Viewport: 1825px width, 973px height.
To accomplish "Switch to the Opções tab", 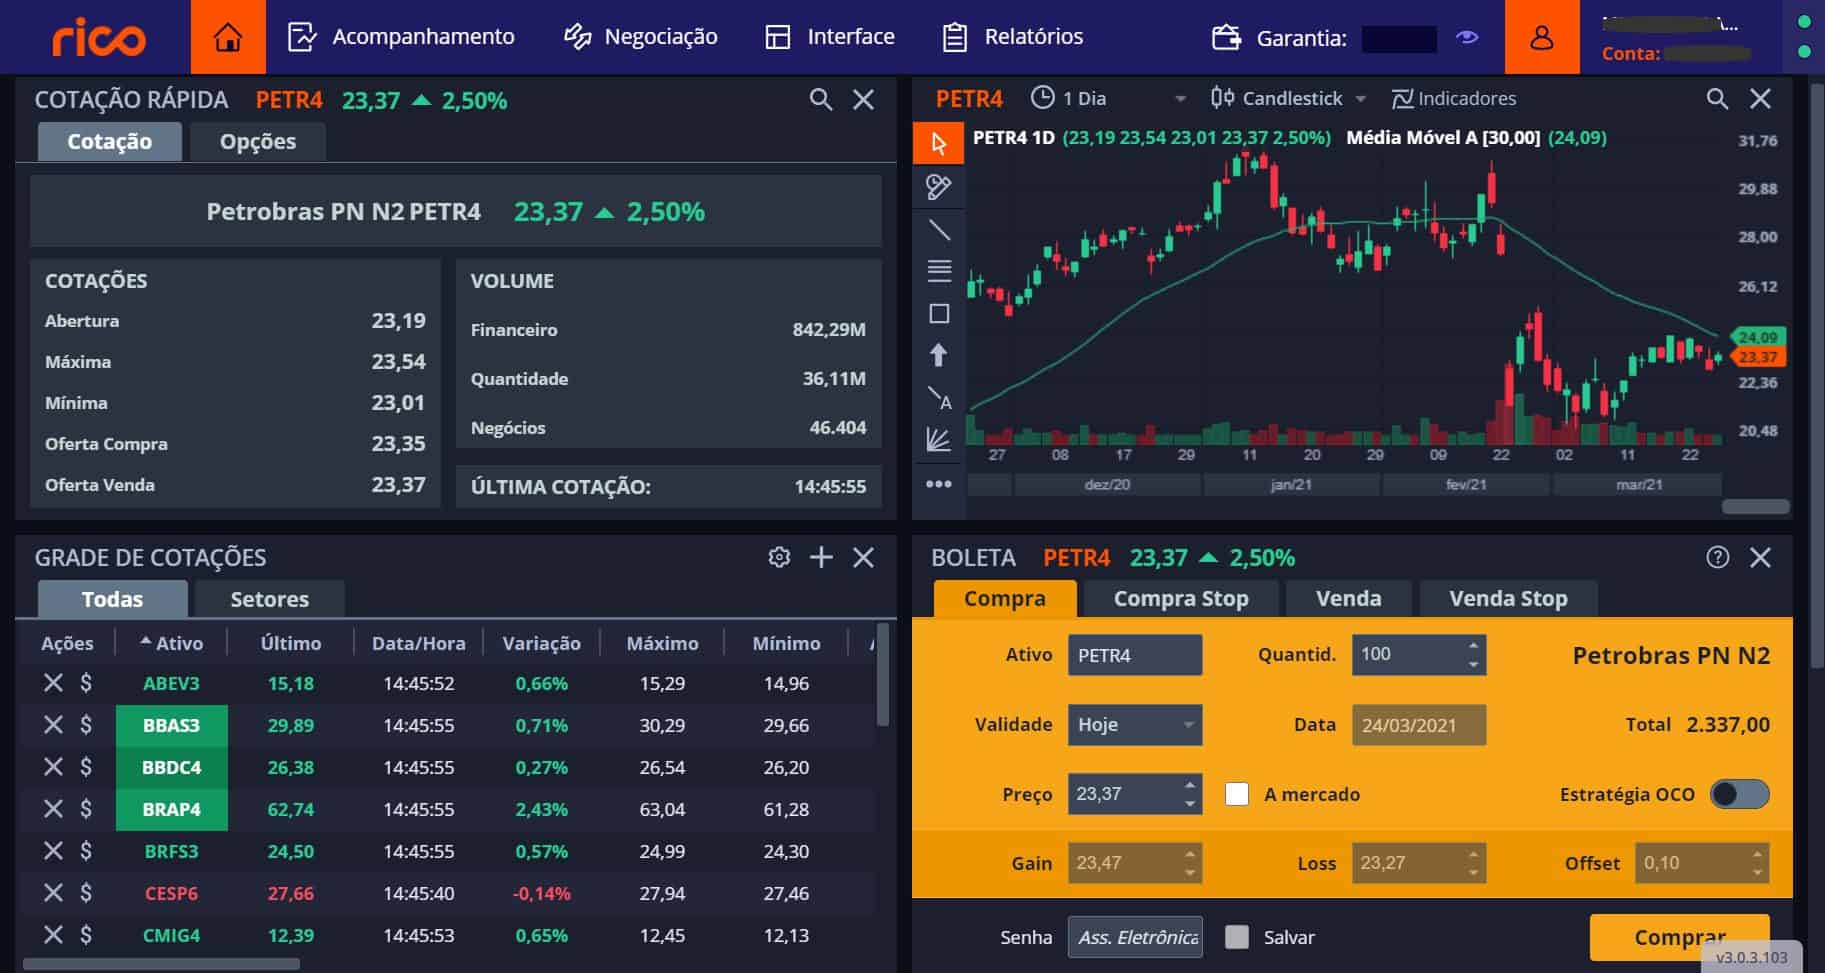I will point(257,141).
